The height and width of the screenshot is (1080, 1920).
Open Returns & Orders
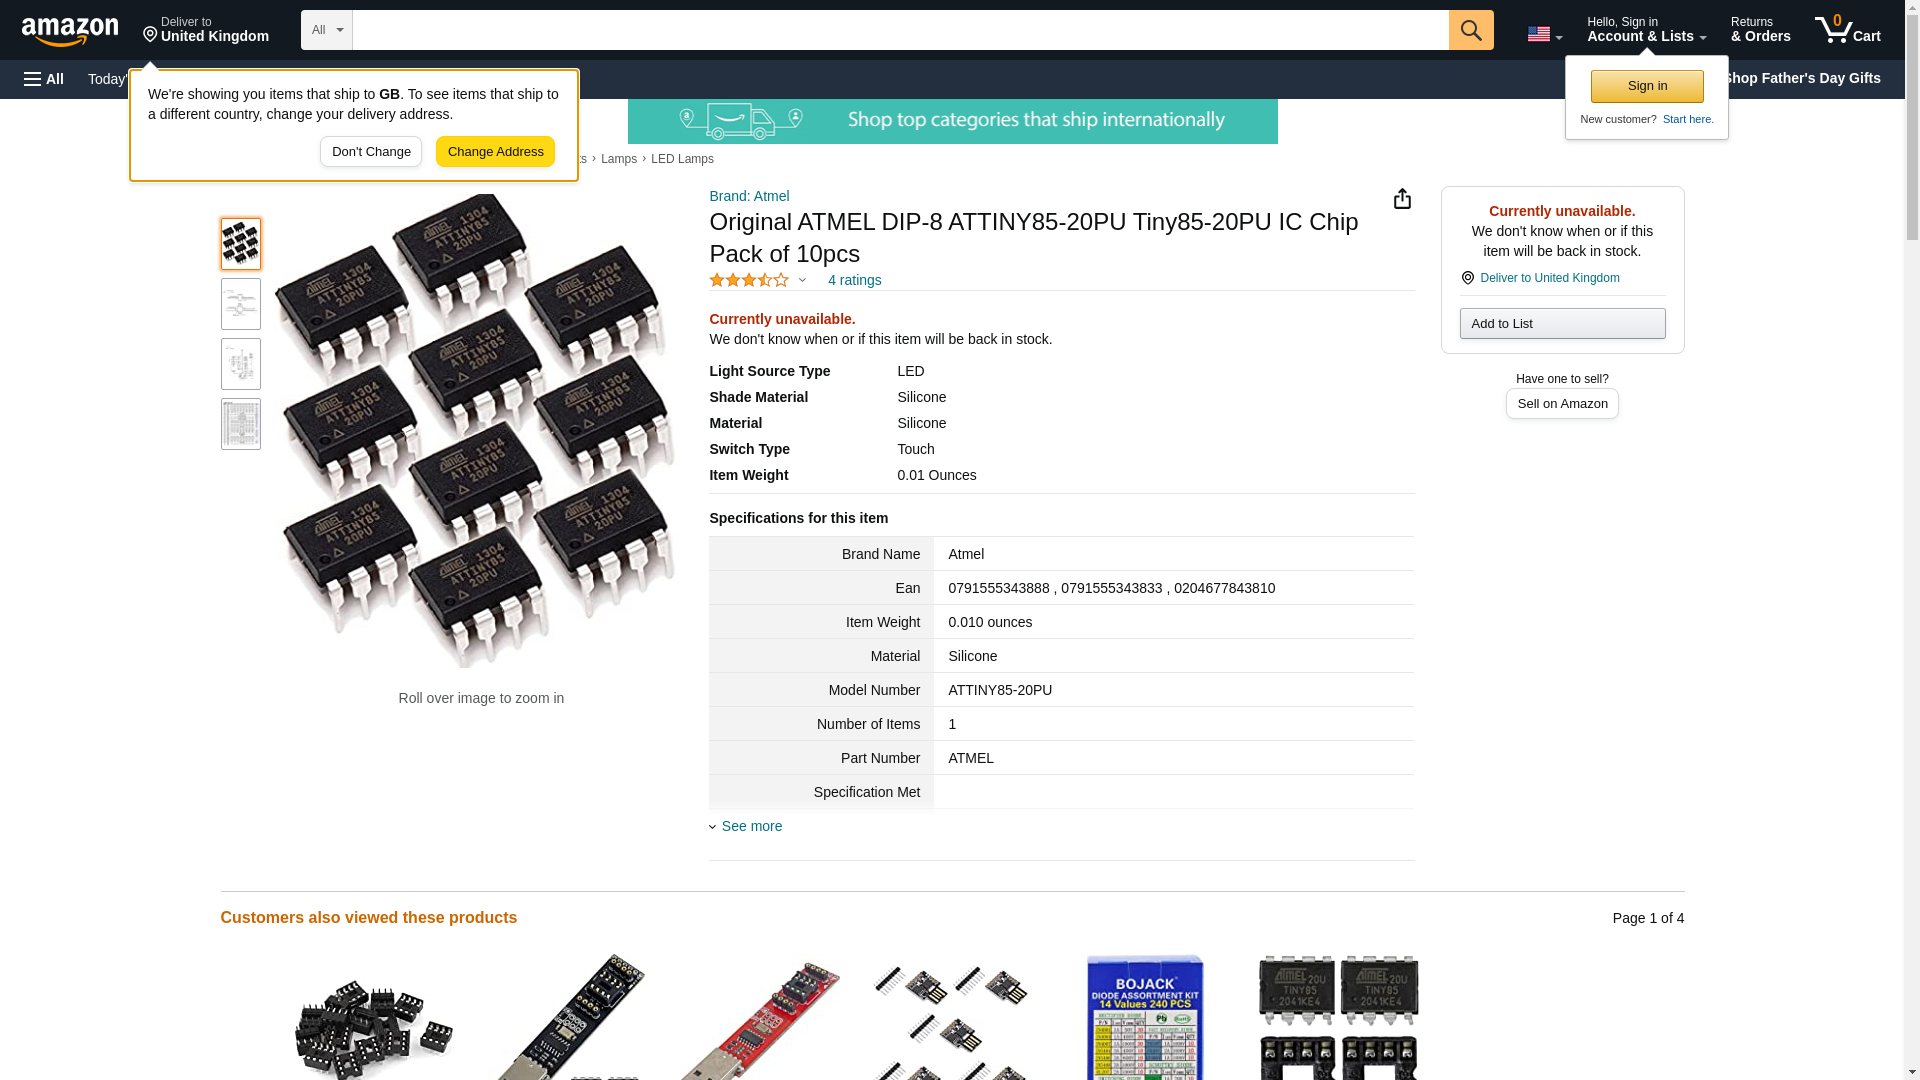(x=1760, y=30)
